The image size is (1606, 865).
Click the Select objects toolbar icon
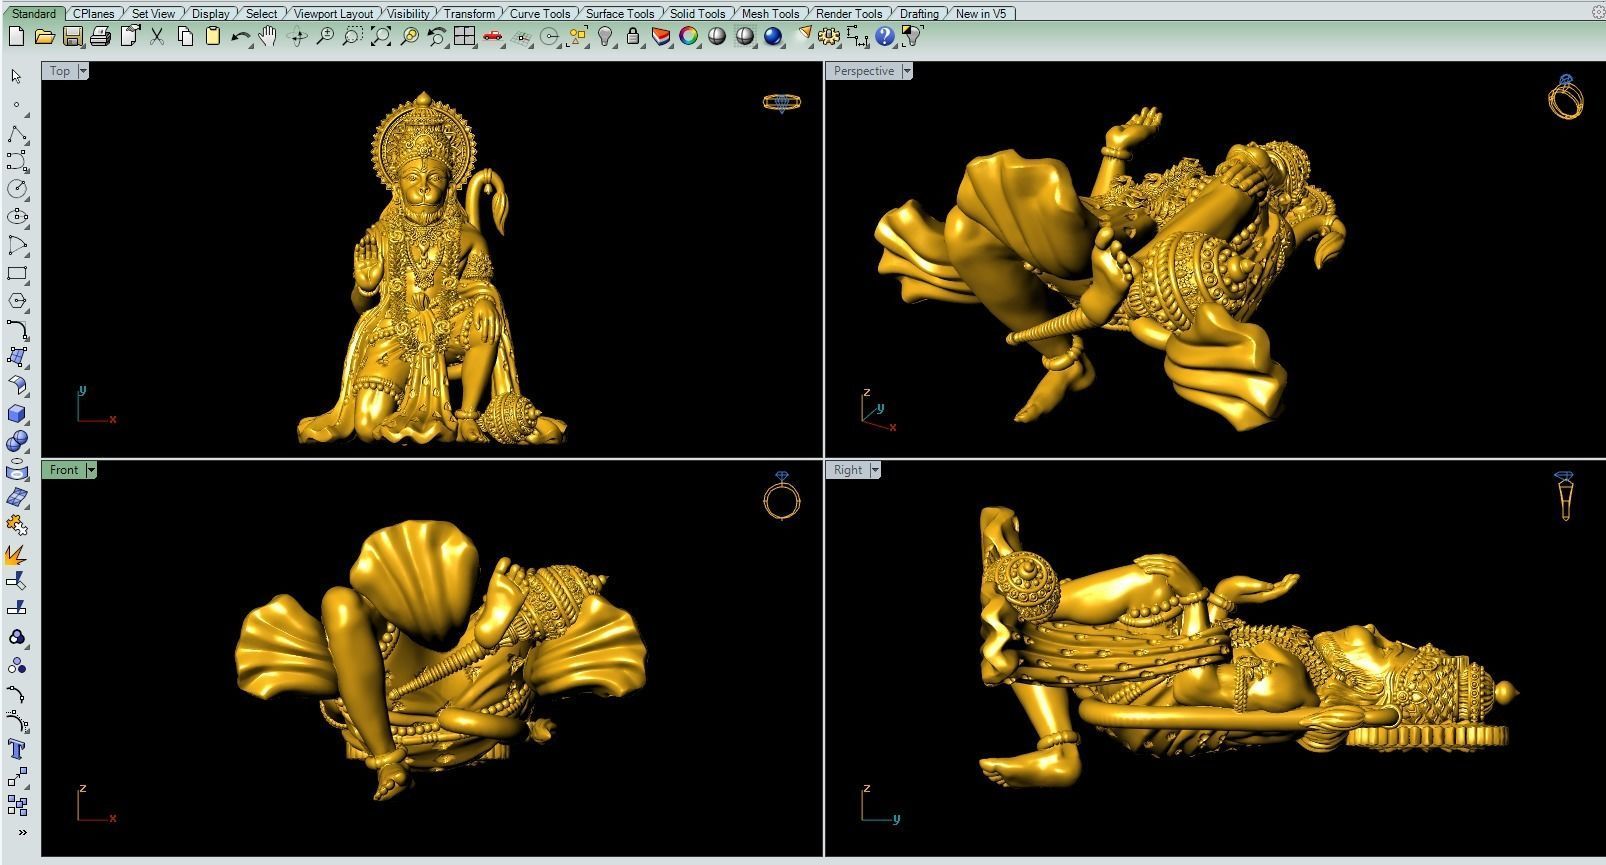(x=577, y=36)
